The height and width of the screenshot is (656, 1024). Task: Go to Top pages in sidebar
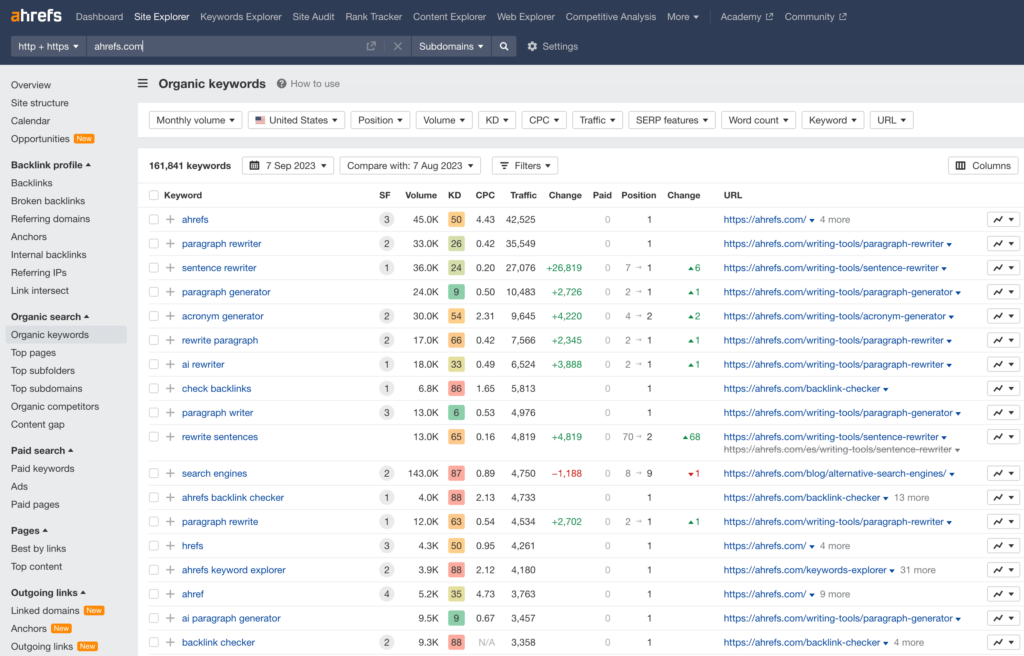pyautogui.click(x=33, y=353)
